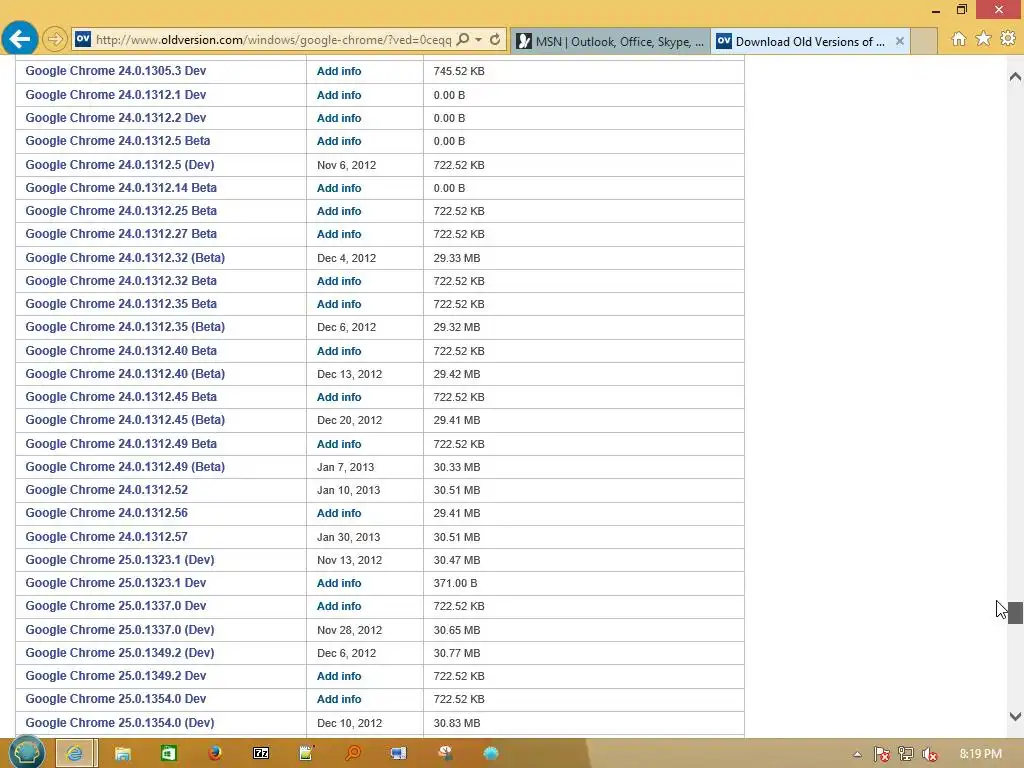Open the Tools gear menu
The width and height of the screenshot is (1024, 768).
tap(1008, 39)
